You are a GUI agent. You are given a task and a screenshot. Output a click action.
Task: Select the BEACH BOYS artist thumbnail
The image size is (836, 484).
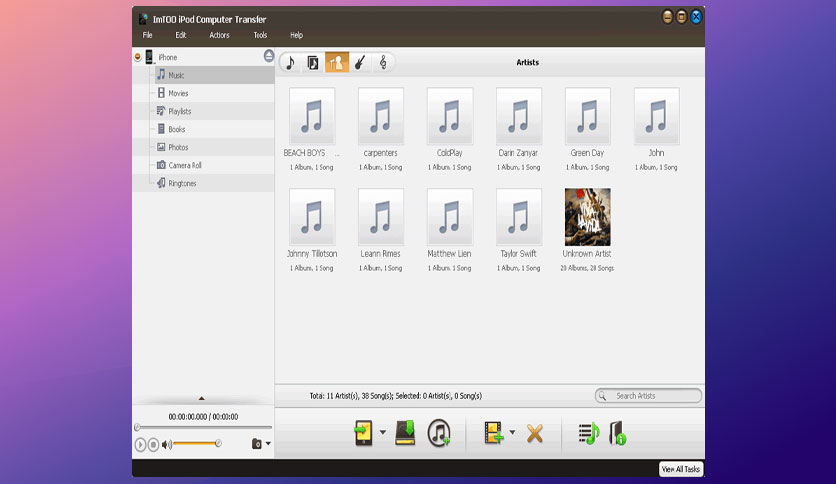312,116
